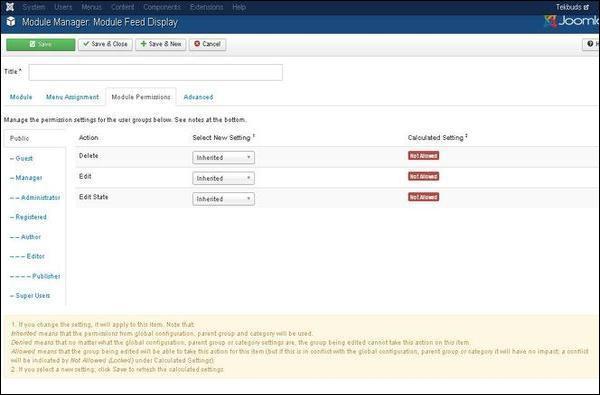
Task: Select the Registered user group
Action: pos(28,217)
